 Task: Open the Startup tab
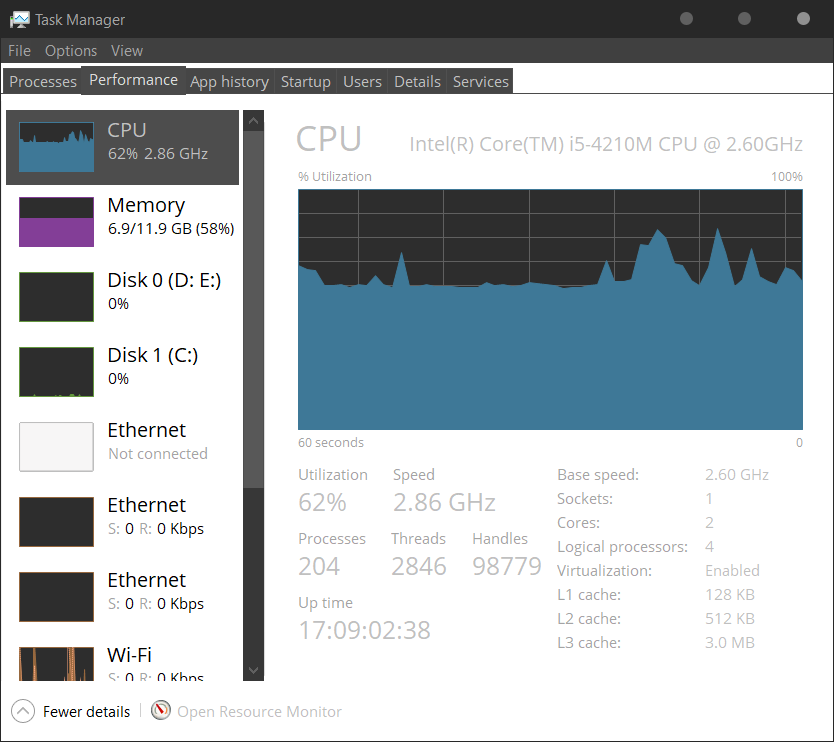[306, 81]
